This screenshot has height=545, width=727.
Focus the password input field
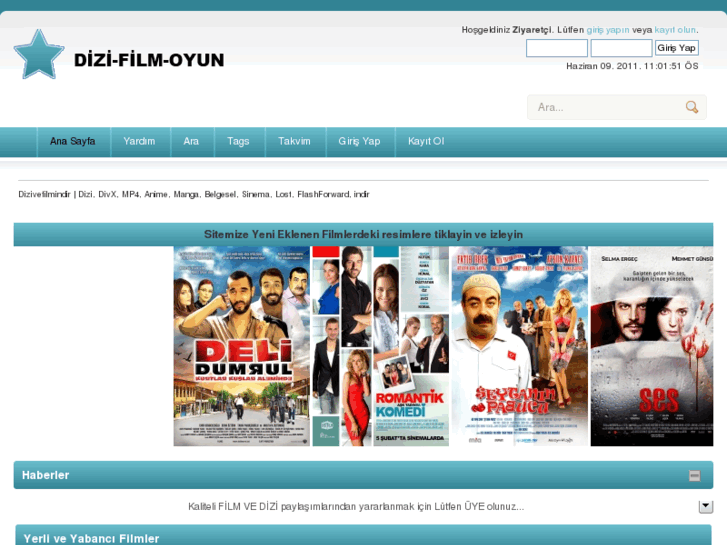[x=621, y=48]
